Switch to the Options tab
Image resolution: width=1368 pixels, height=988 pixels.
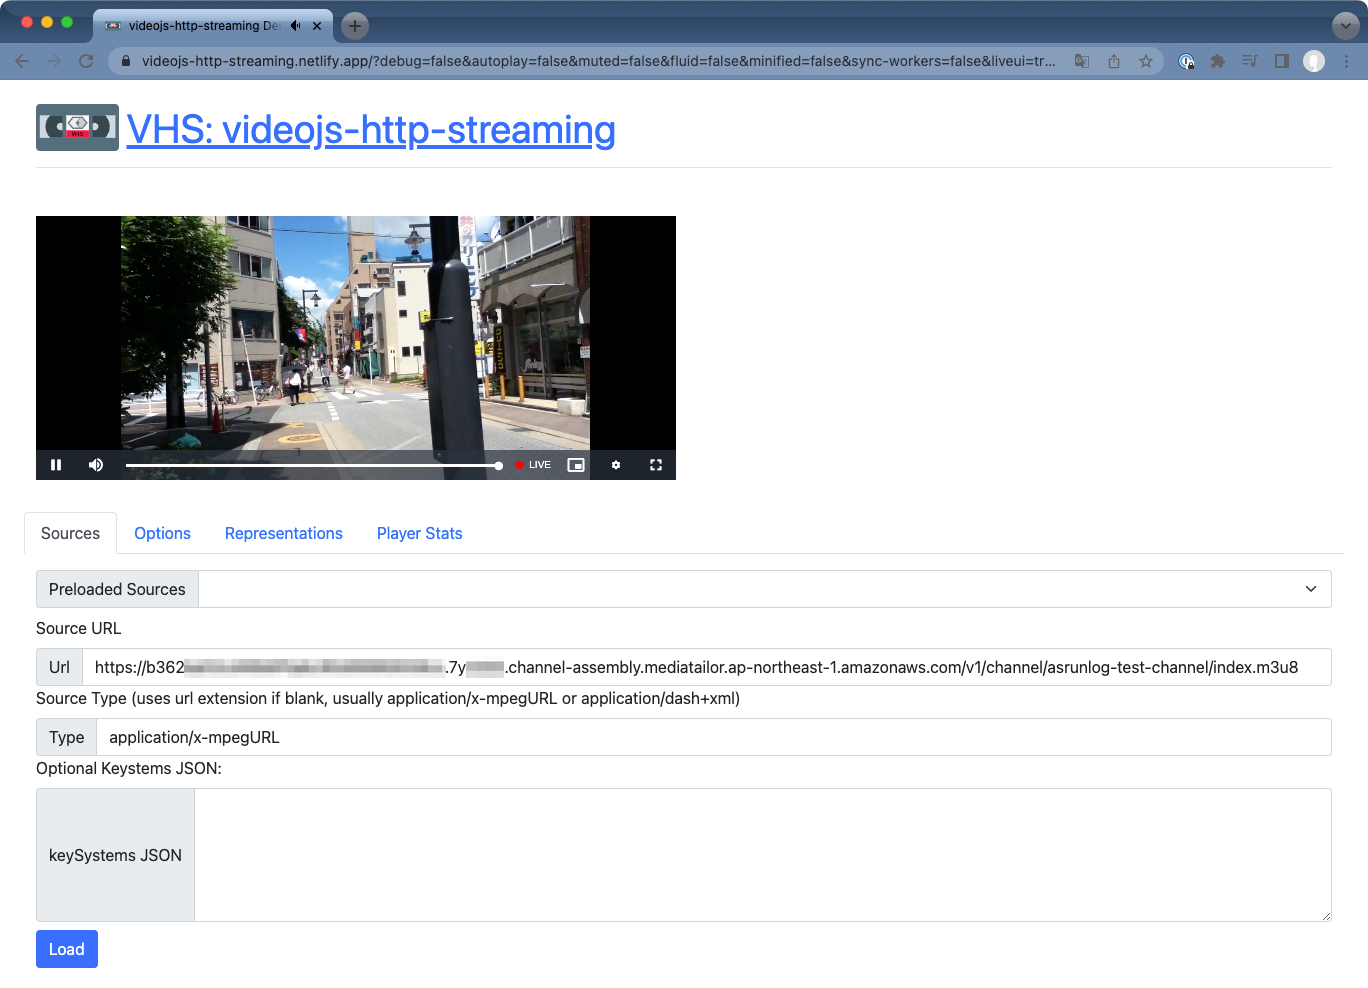pyautogui.click(x=162, y=533)
